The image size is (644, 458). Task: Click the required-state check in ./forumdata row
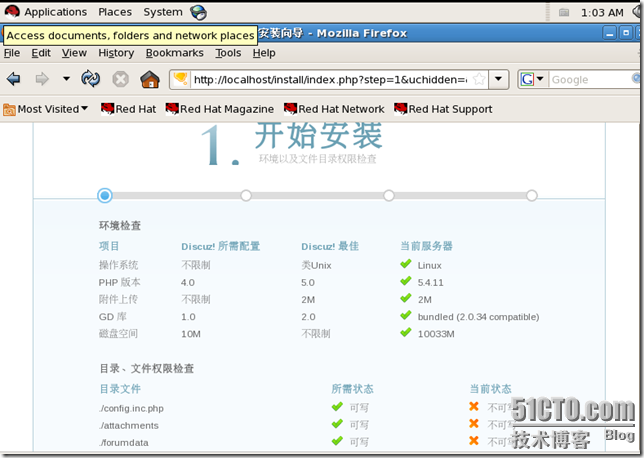[337, 441]
